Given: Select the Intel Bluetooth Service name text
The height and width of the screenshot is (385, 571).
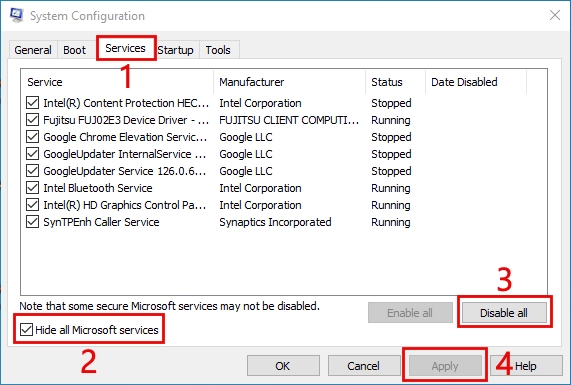Looking at the screenshot, I should [x=98, y=188].
